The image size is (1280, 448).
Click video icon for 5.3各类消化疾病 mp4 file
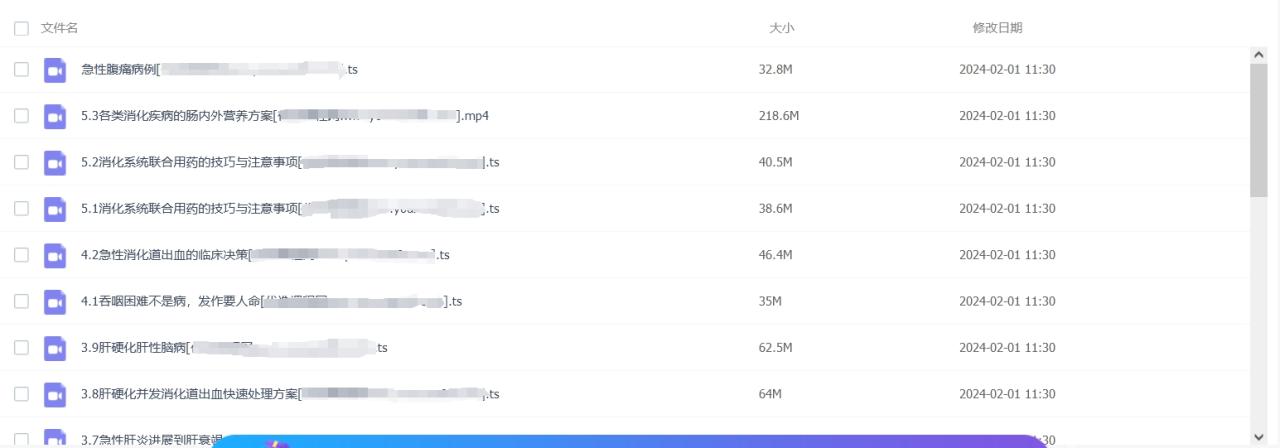55,116
